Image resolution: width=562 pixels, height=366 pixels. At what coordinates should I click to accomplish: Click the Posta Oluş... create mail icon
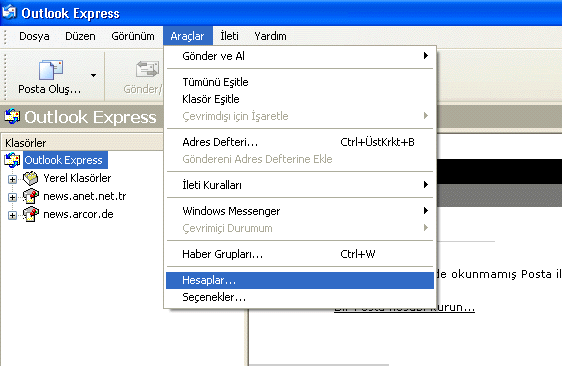pyautogui.click(x=51, y=70)
